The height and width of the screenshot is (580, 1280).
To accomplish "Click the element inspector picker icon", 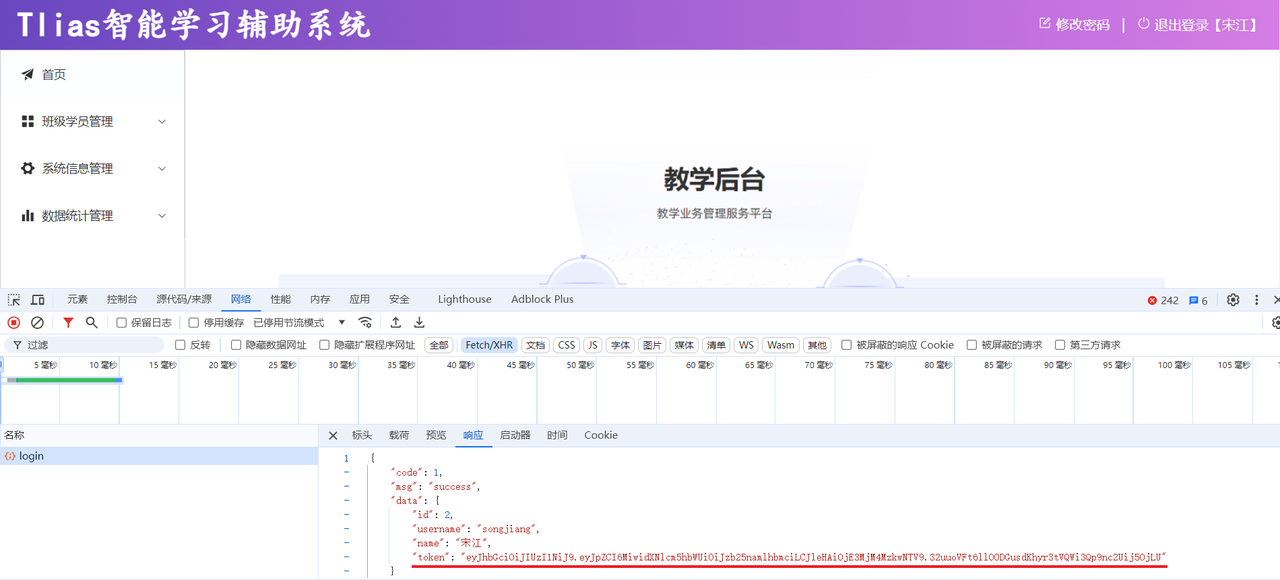I will point(14,300).
